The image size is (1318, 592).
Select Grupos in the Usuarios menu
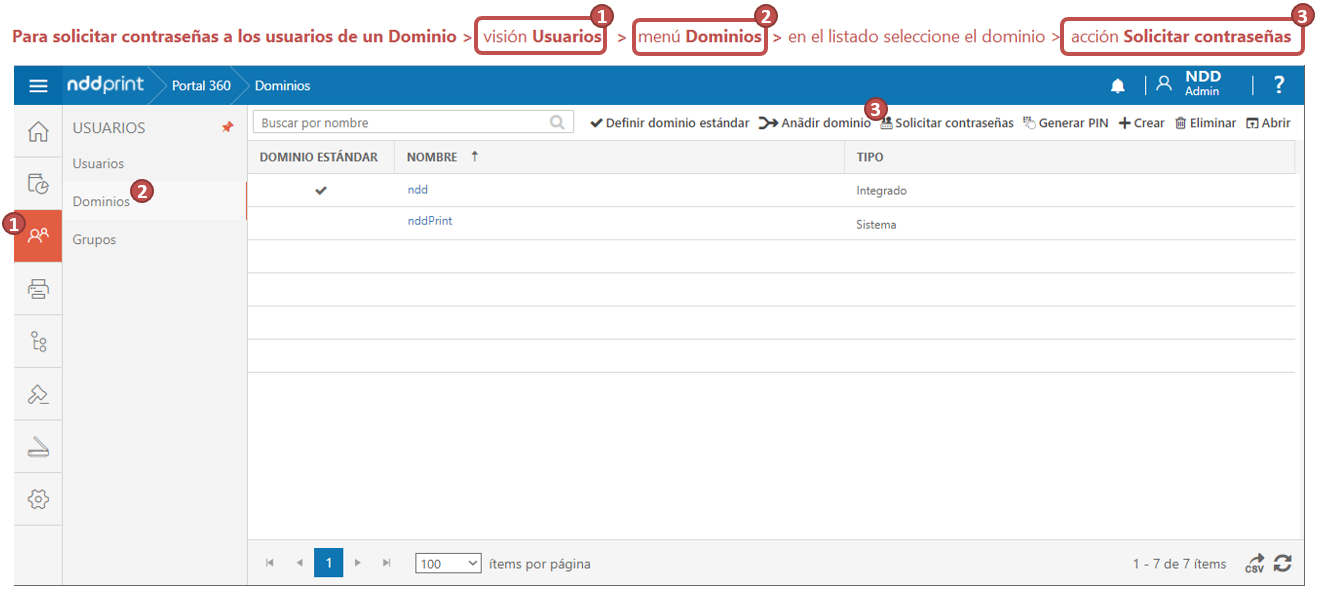[94, 240]
